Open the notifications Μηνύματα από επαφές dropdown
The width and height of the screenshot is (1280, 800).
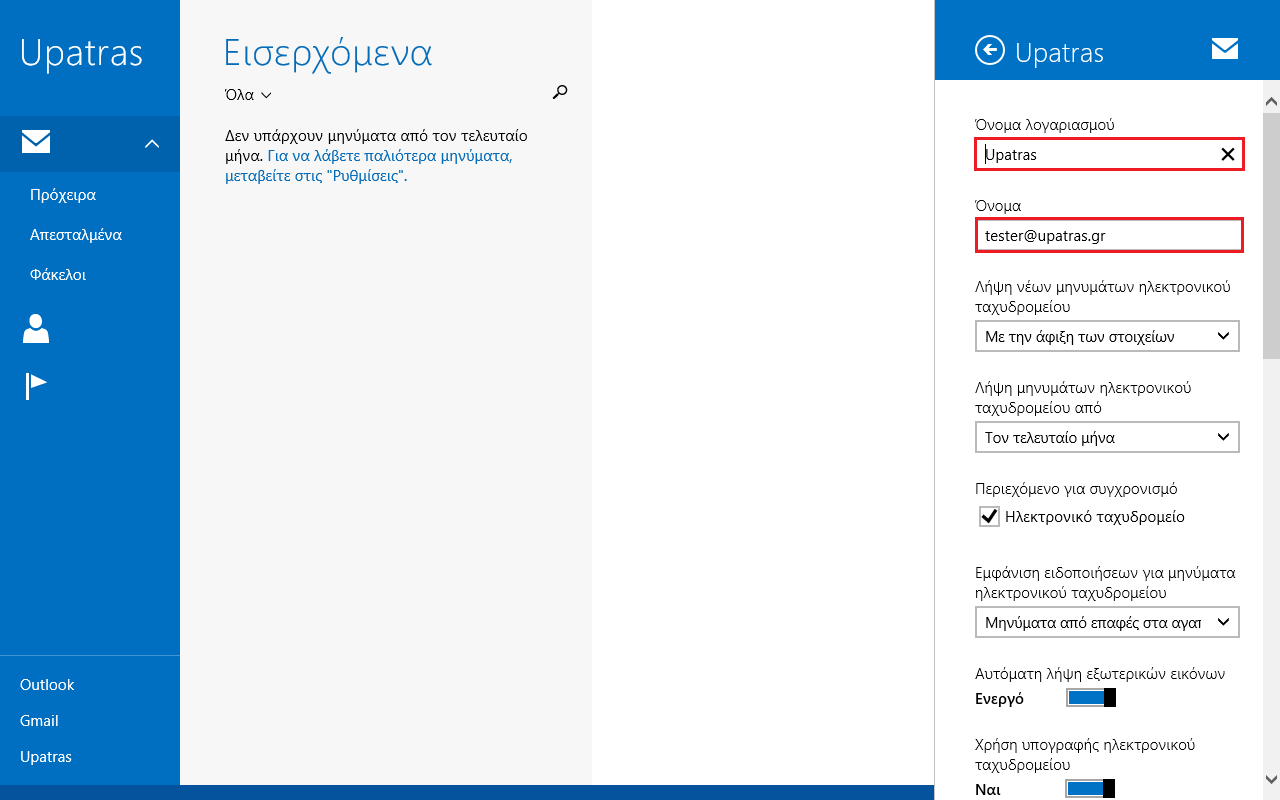click(1107, 622)
